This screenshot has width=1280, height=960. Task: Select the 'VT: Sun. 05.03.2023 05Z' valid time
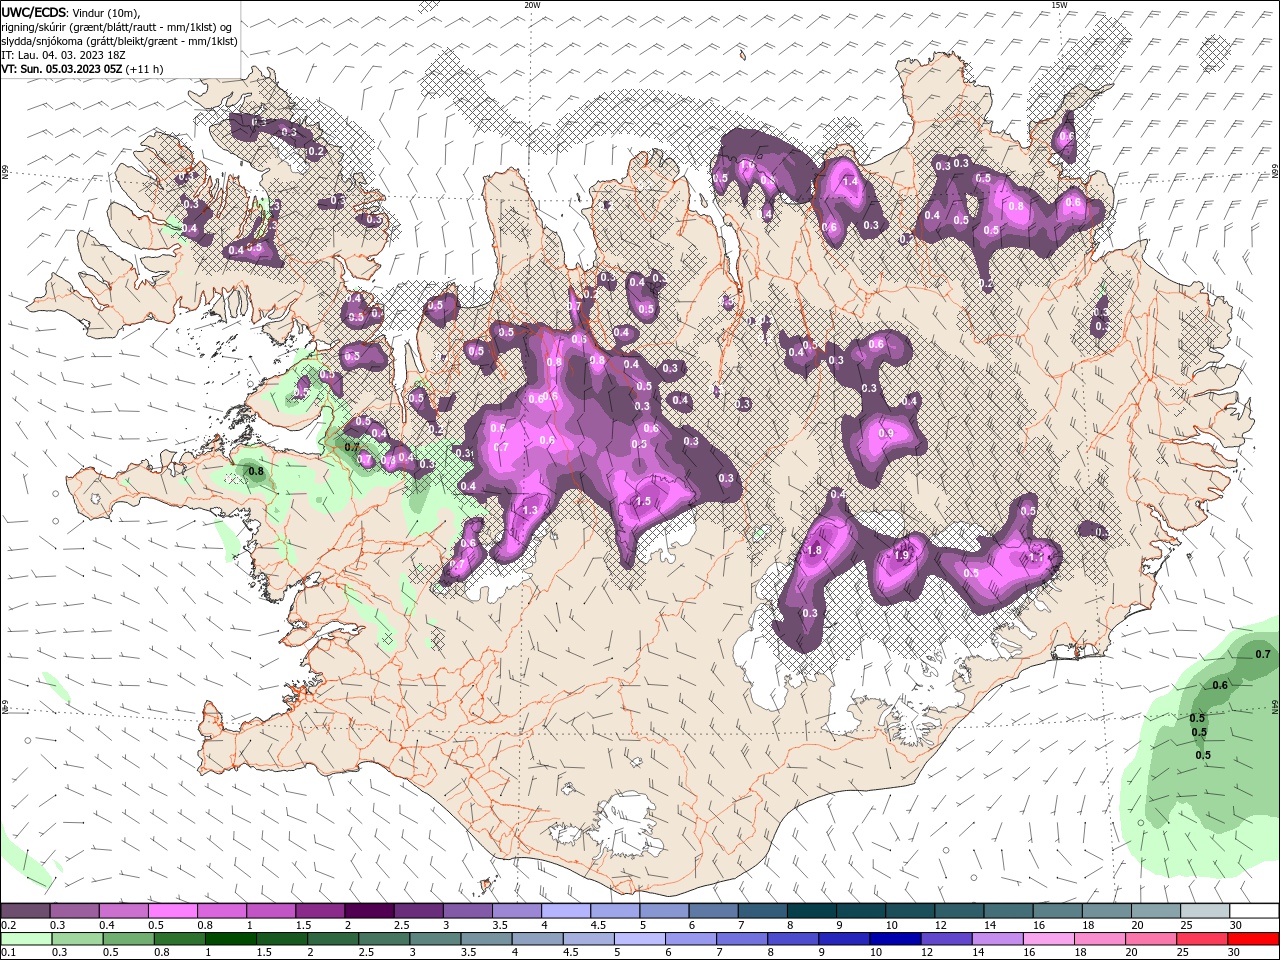62,69
